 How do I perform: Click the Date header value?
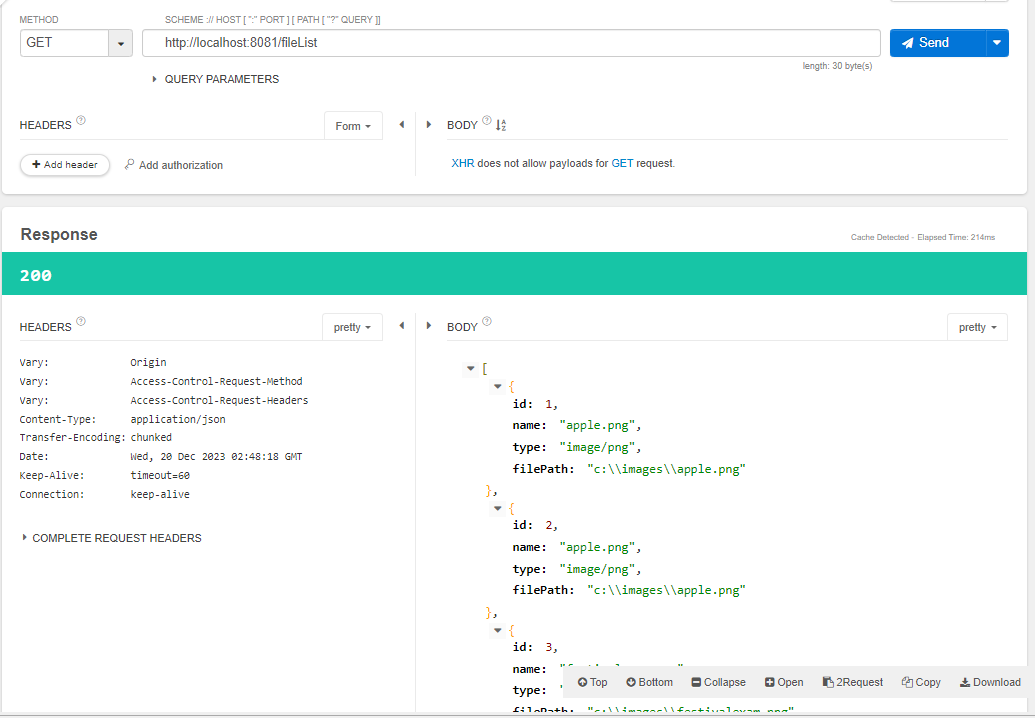pos(217,457)
